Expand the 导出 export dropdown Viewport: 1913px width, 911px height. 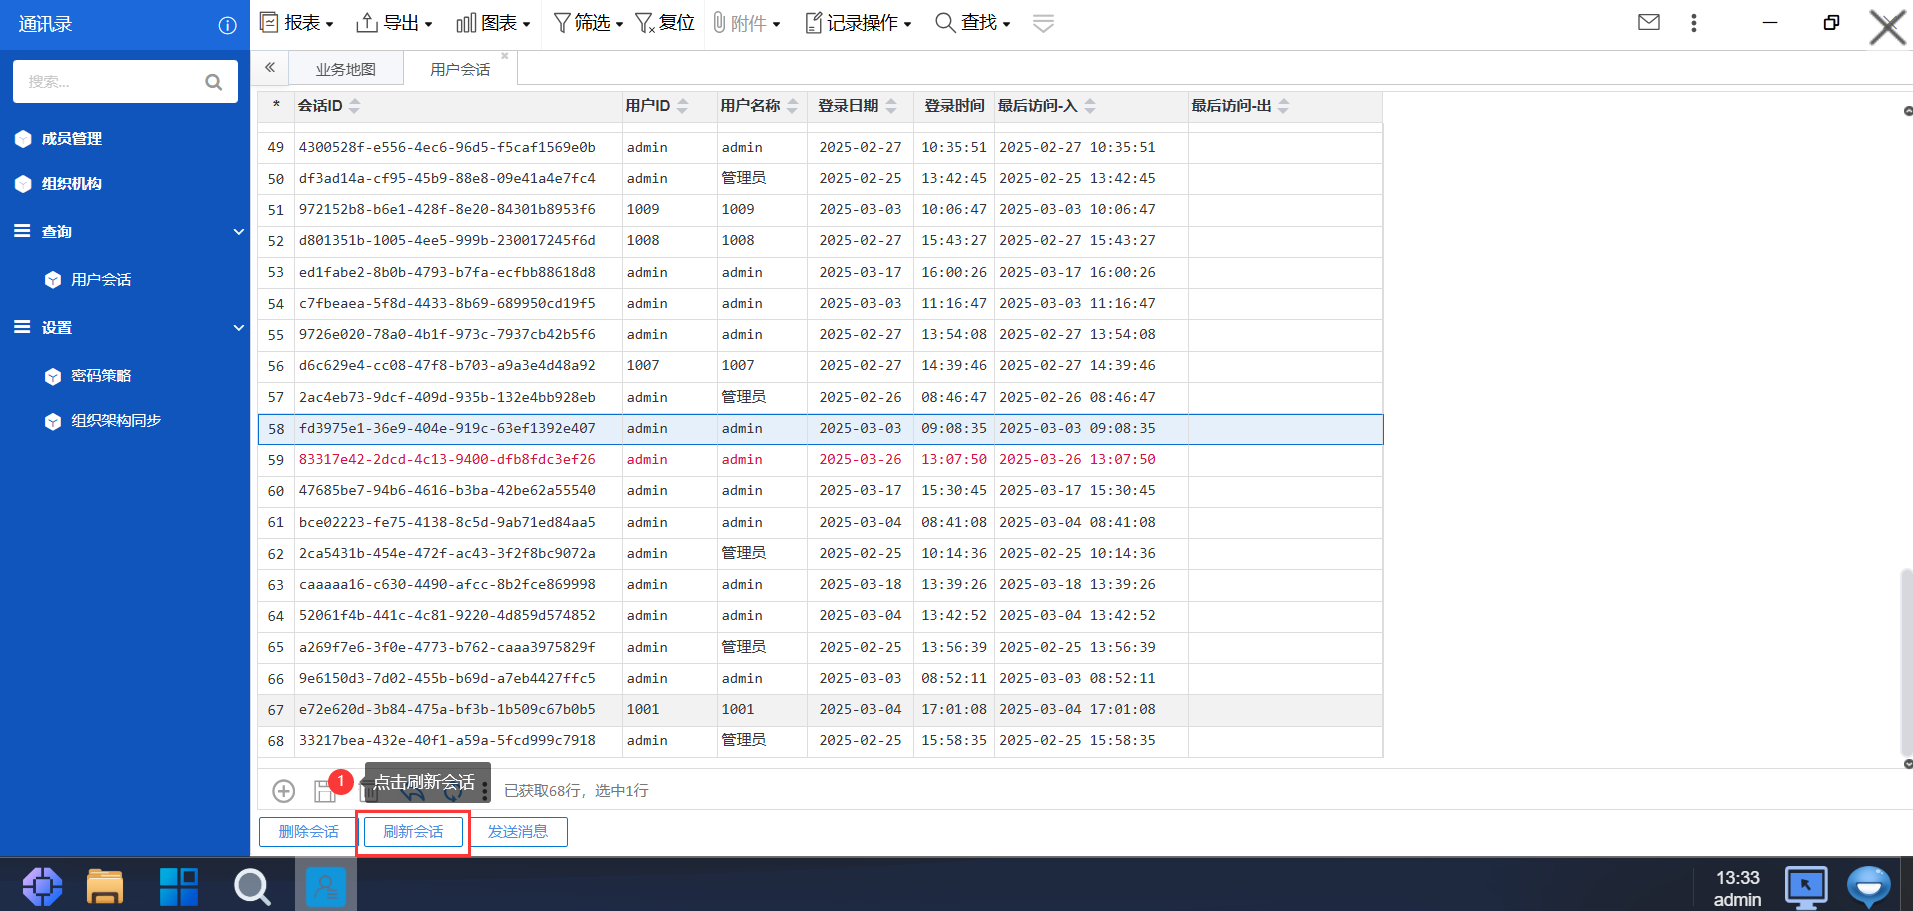pos(395,23)
